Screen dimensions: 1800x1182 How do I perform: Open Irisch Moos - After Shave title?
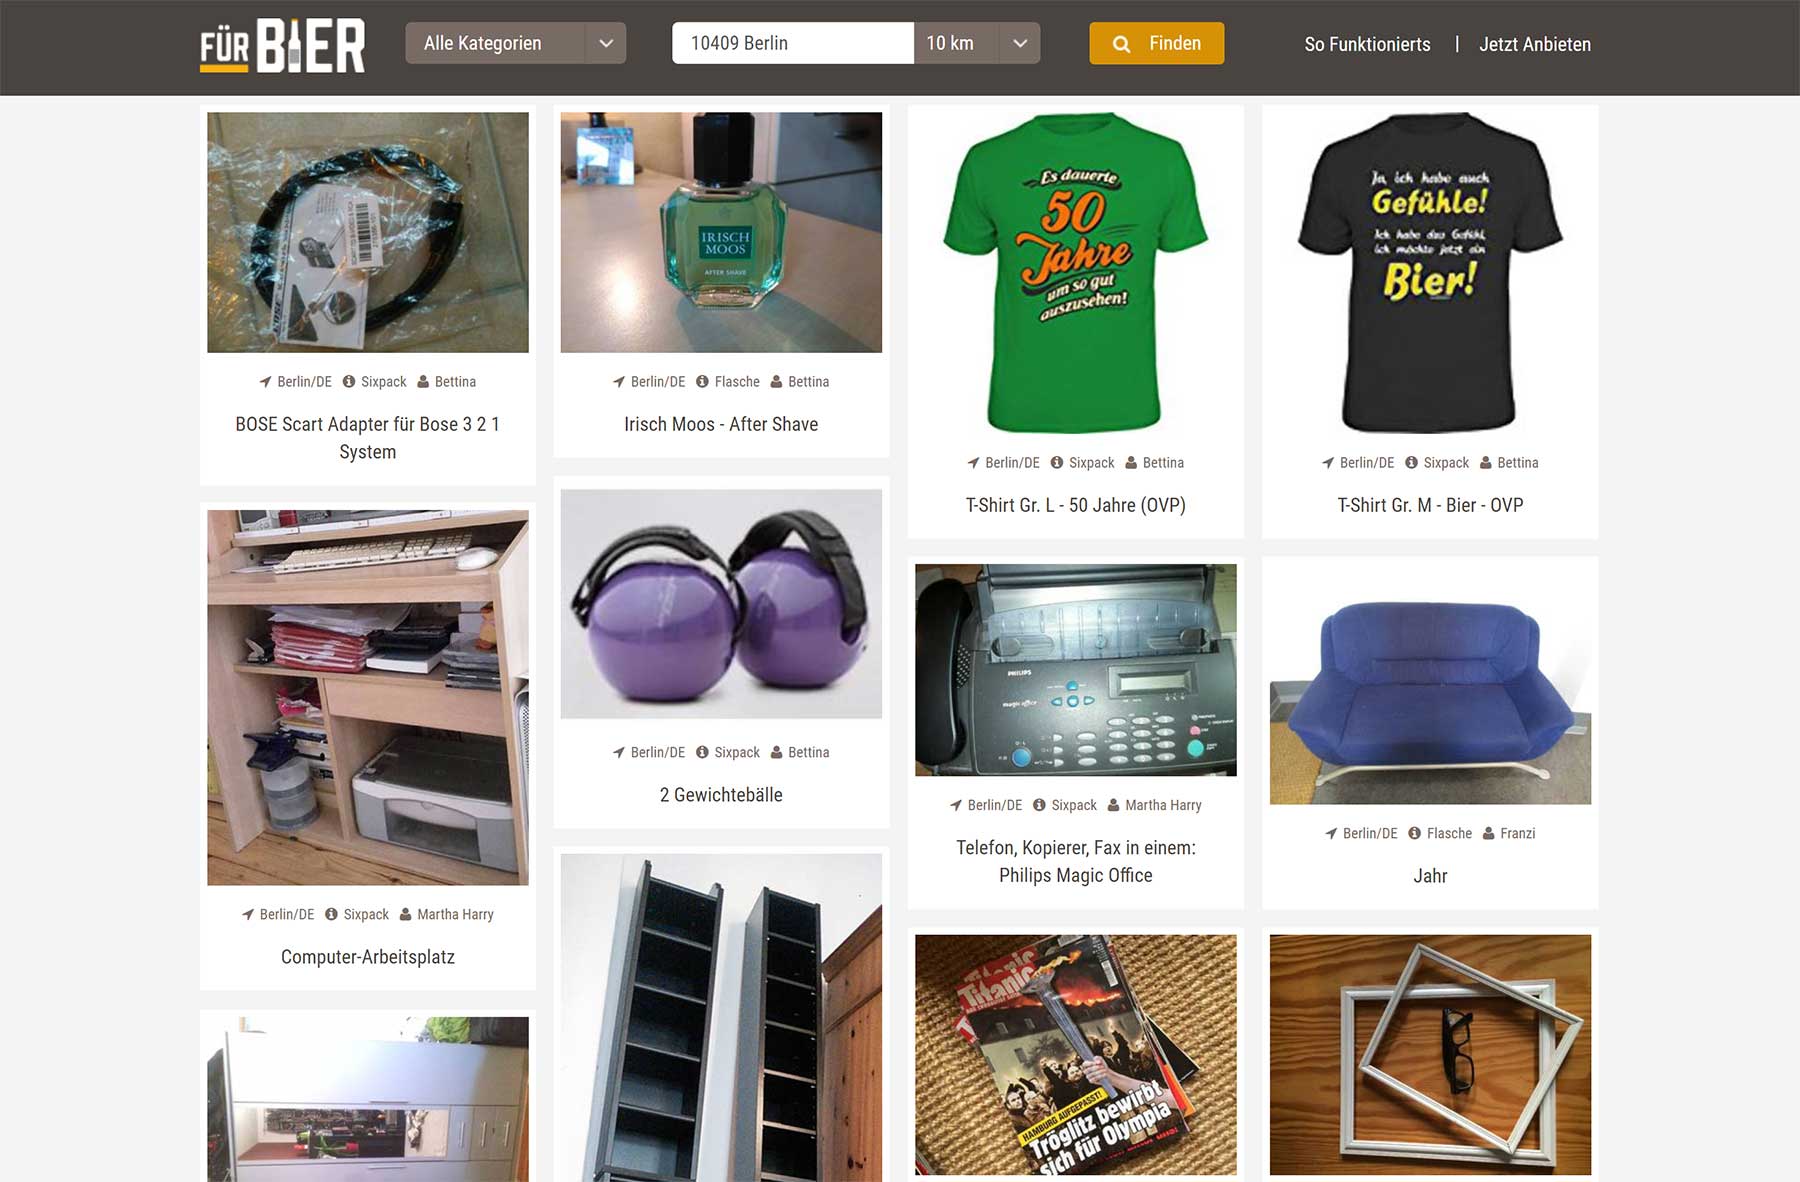[721, 424]
